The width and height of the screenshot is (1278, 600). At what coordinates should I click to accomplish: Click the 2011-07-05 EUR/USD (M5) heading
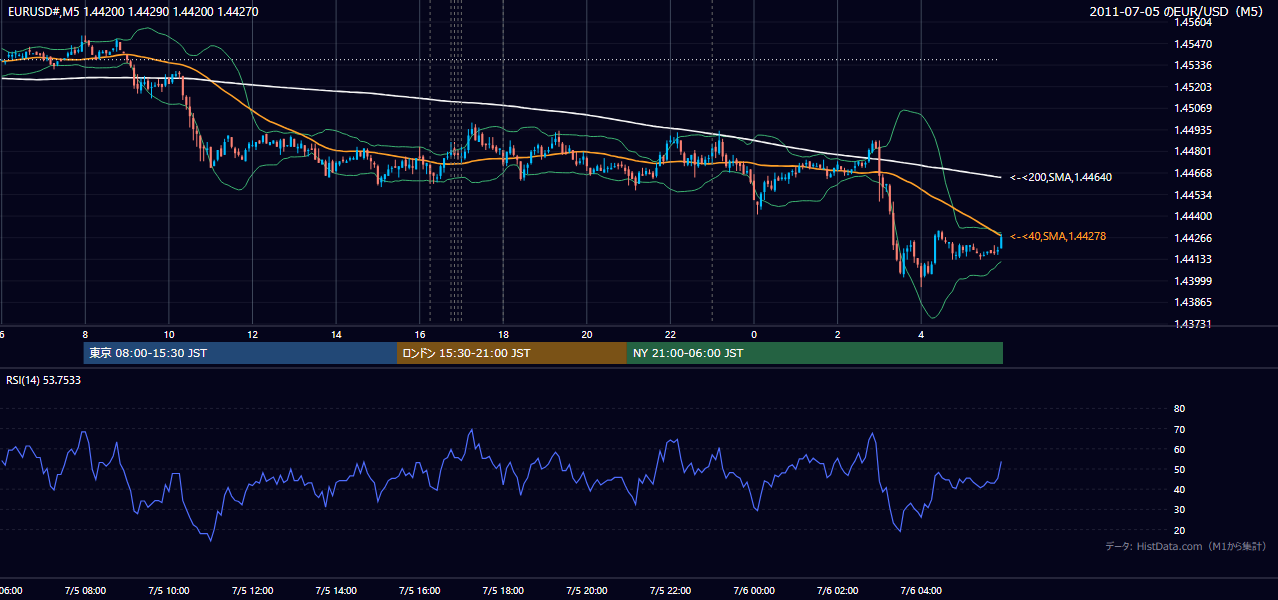coord(1177,12)
